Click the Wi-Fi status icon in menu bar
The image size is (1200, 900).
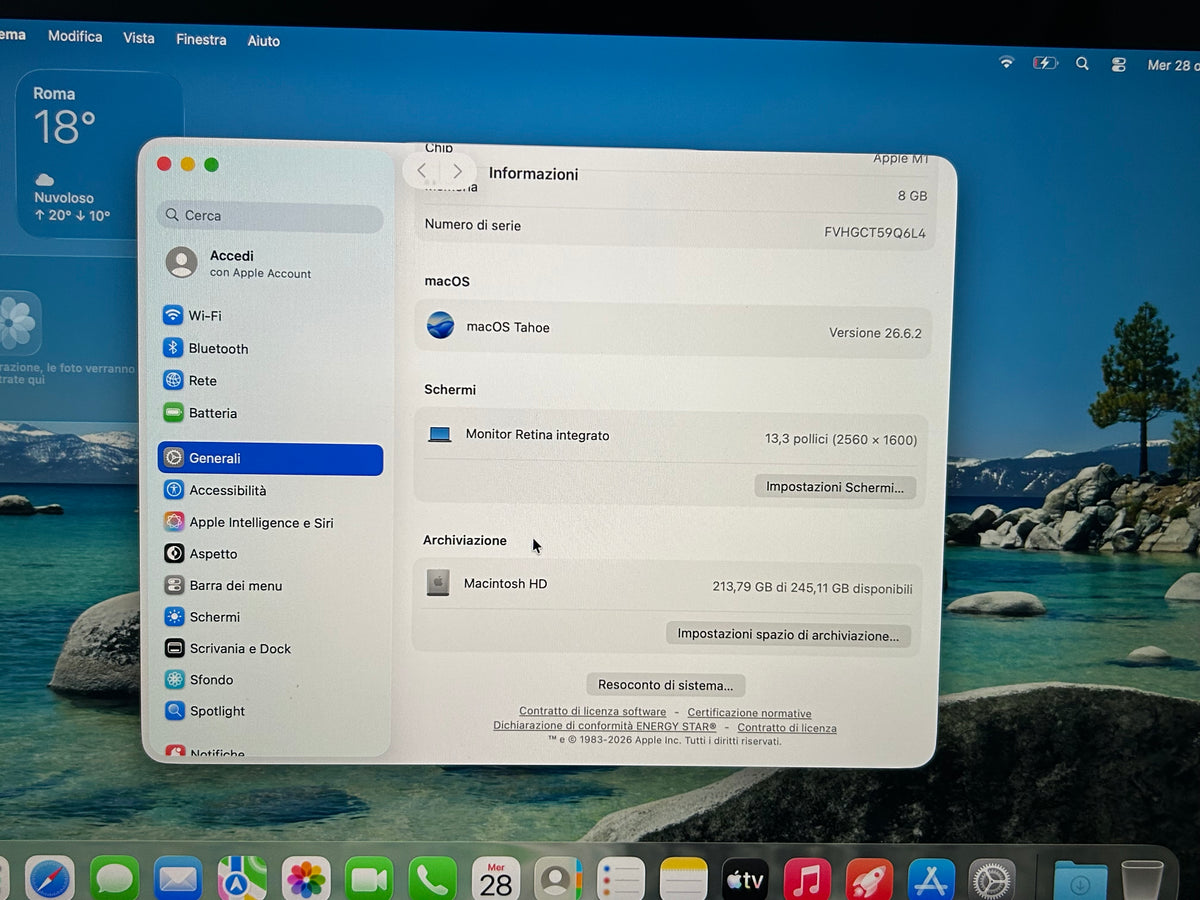1006,63
